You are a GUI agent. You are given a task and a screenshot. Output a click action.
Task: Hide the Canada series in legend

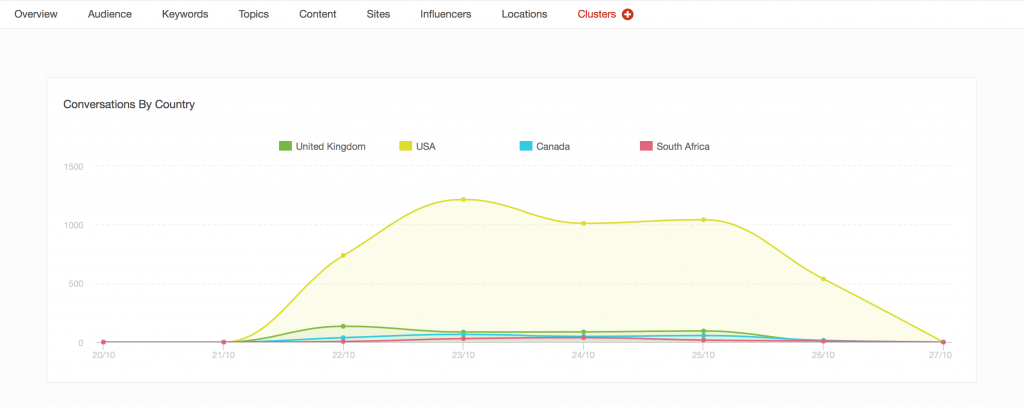pos(552,146)
